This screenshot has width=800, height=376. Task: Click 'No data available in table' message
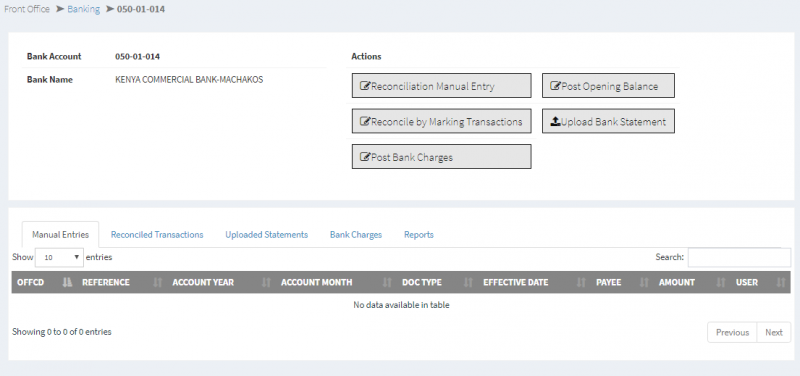pyautogui.click(x=401, y=305)
